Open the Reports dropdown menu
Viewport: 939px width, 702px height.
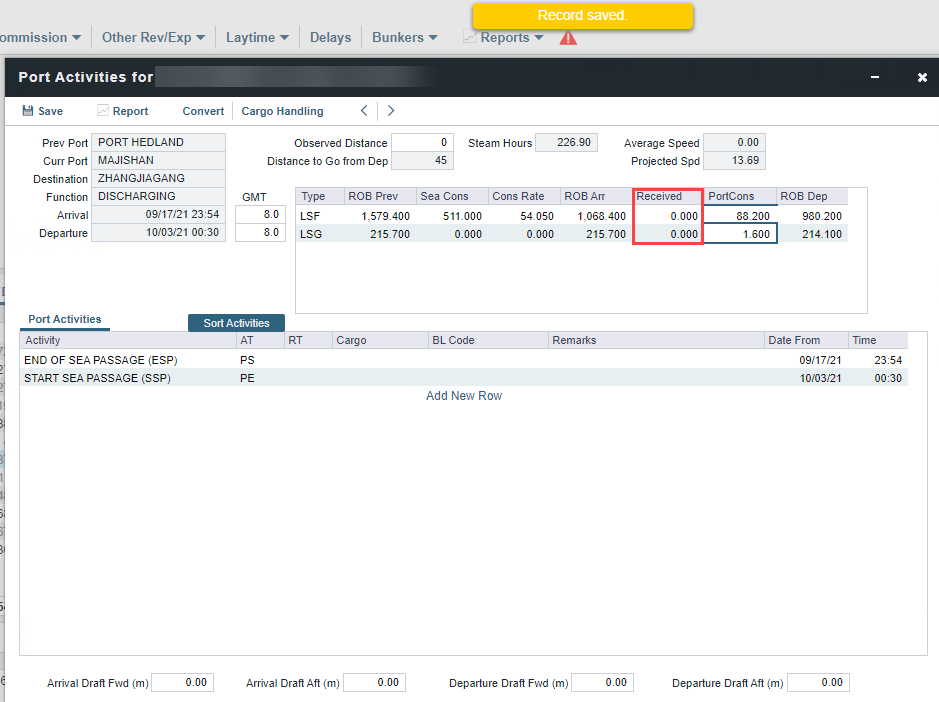tap(504, 38)
